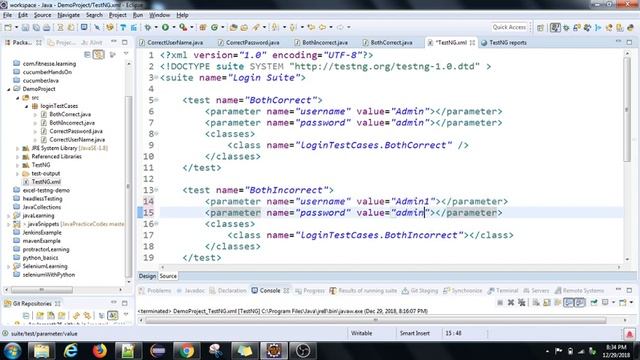Collapse the DemoProject tree node

(x=9, y=89)
